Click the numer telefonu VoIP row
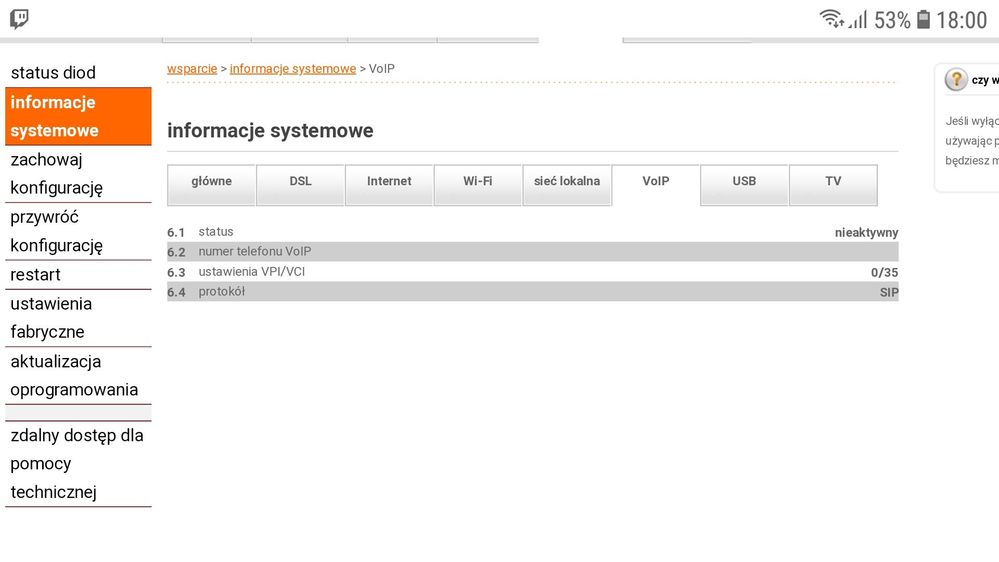Image resolution: width=999 pixels, height=562 pixels. coord(533,252)
